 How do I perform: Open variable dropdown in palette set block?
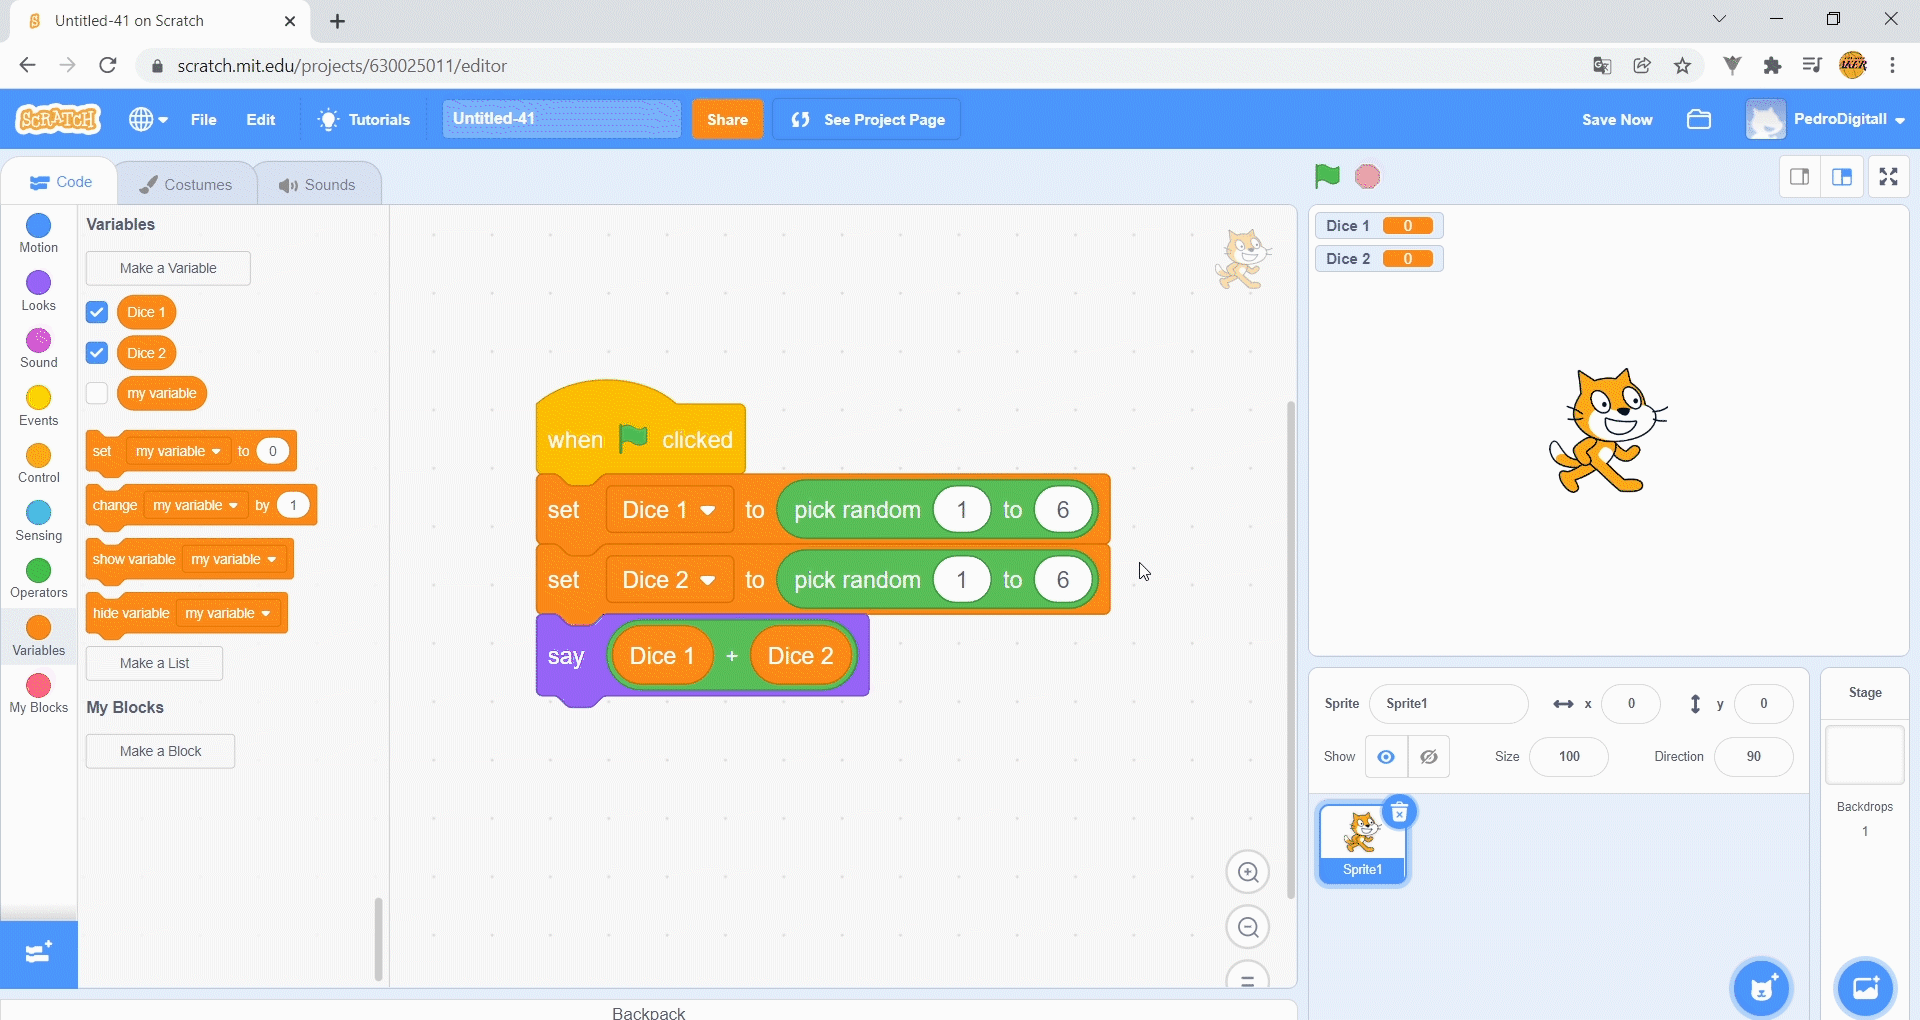pos(178,451)
